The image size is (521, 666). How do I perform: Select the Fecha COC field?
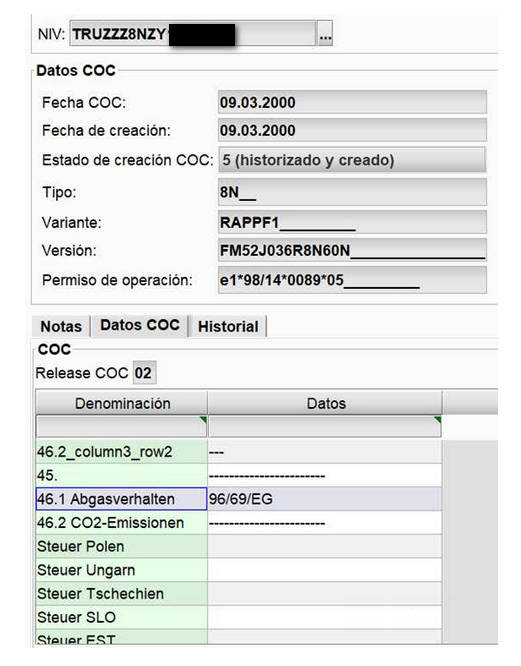pyautogui.click(x=352, y=102)
